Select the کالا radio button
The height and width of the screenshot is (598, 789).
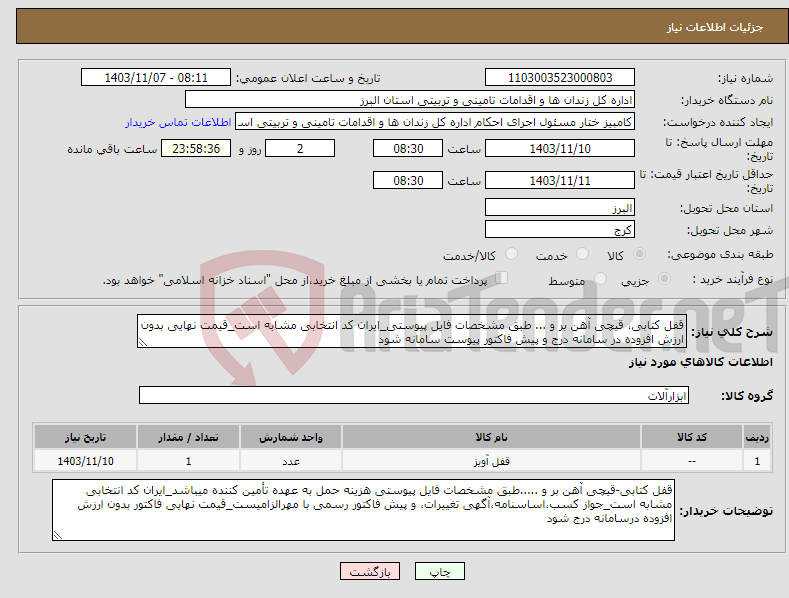(639, 254)
